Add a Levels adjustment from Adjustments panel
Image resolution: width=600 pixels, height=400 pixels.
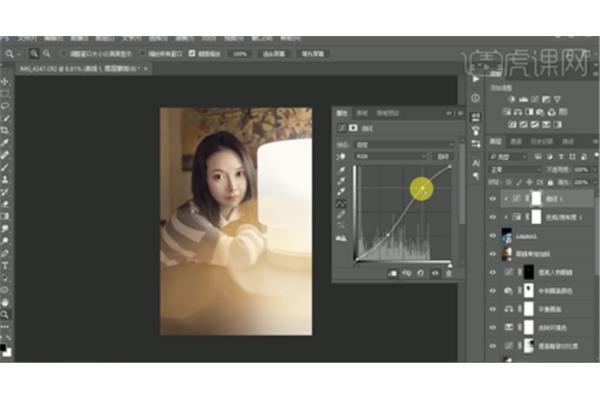[x=523, y=99]
